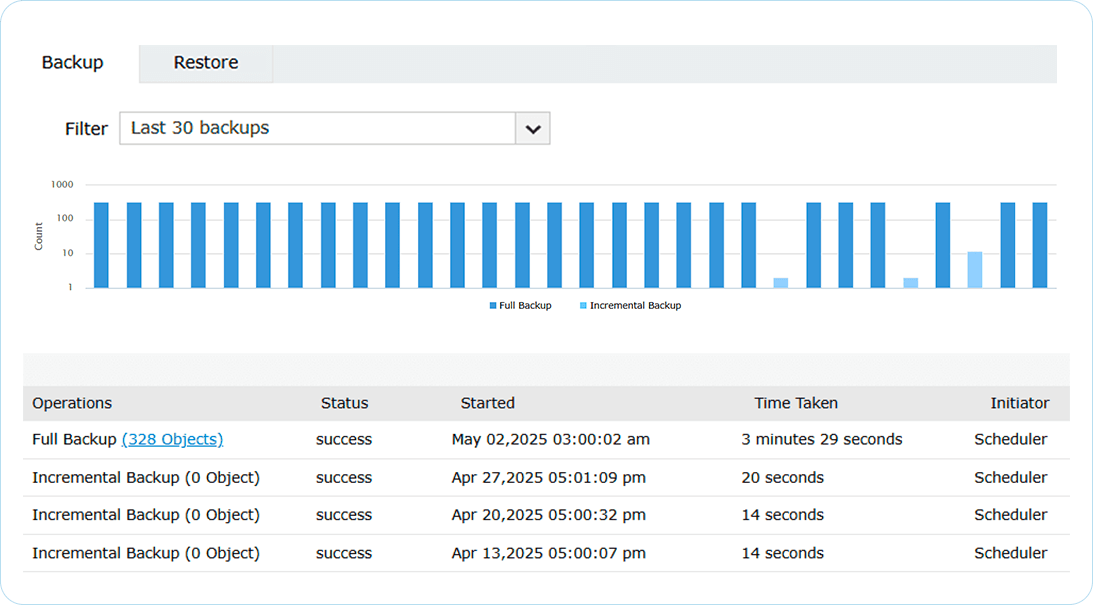Click Apr 13,2025 05:00:07 pm start time
This screenshot has height=605, width=1093.
coord(549,553)
